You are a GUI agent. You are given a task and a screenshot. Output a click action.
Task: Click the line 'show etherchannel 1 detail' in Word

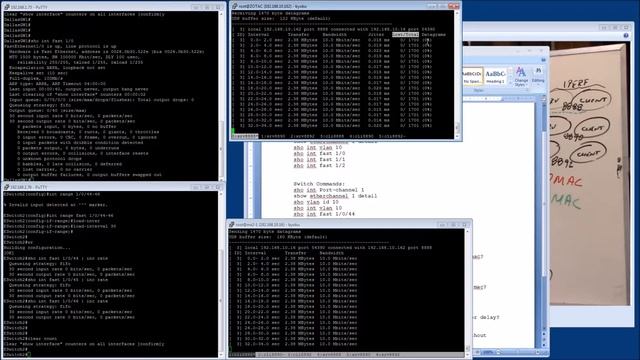[x=335, y=196]
